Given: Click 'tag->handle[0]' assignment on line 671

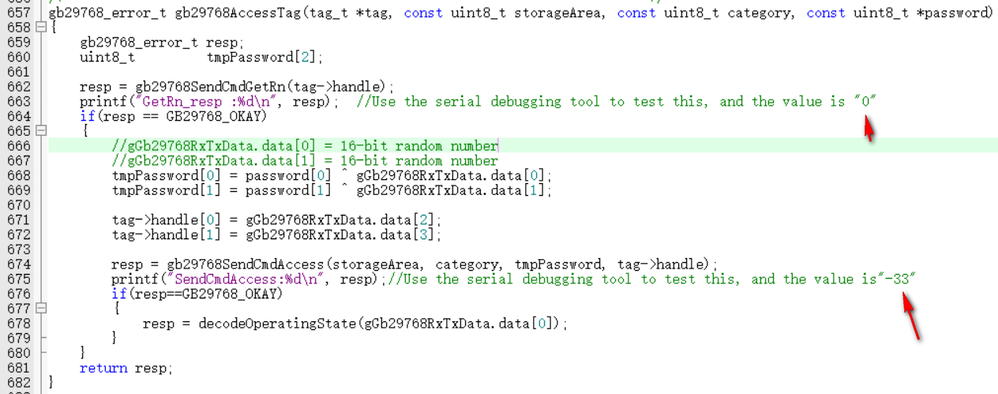Looking at the screenshot, I should point(276,220).
